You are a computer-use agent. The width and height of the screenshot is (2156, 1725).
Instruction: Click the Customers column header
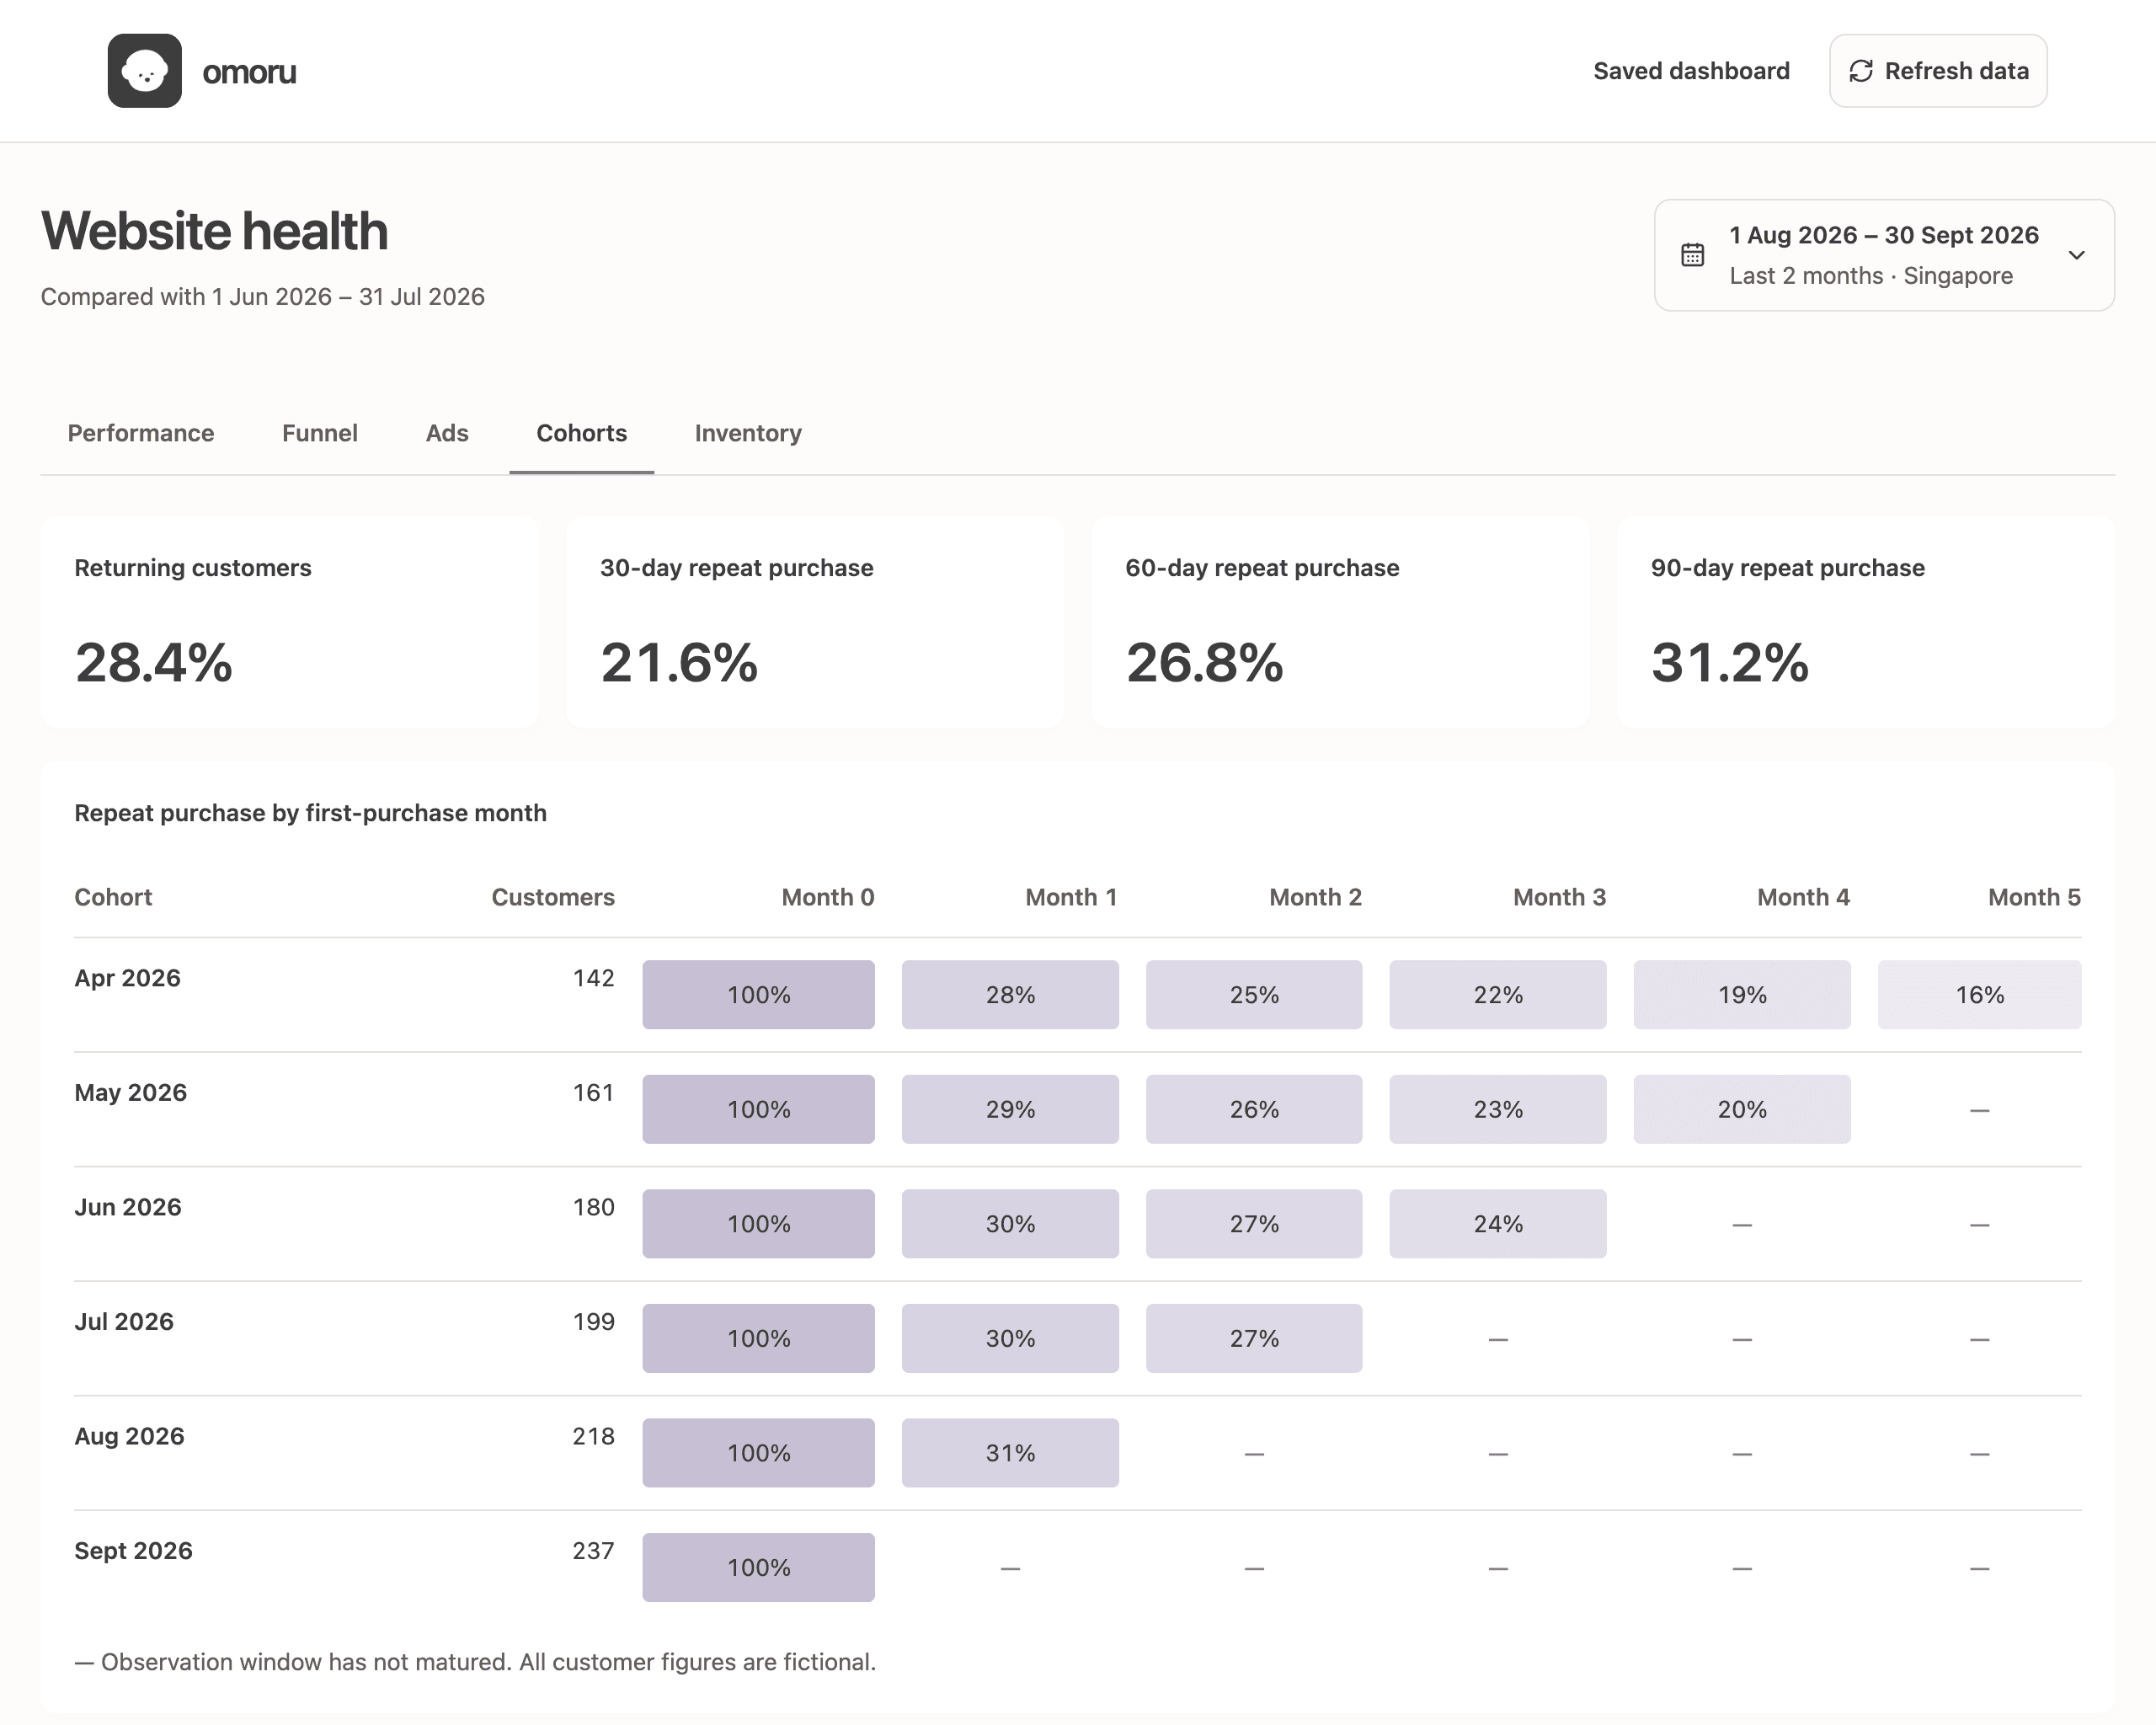point(553,897)
